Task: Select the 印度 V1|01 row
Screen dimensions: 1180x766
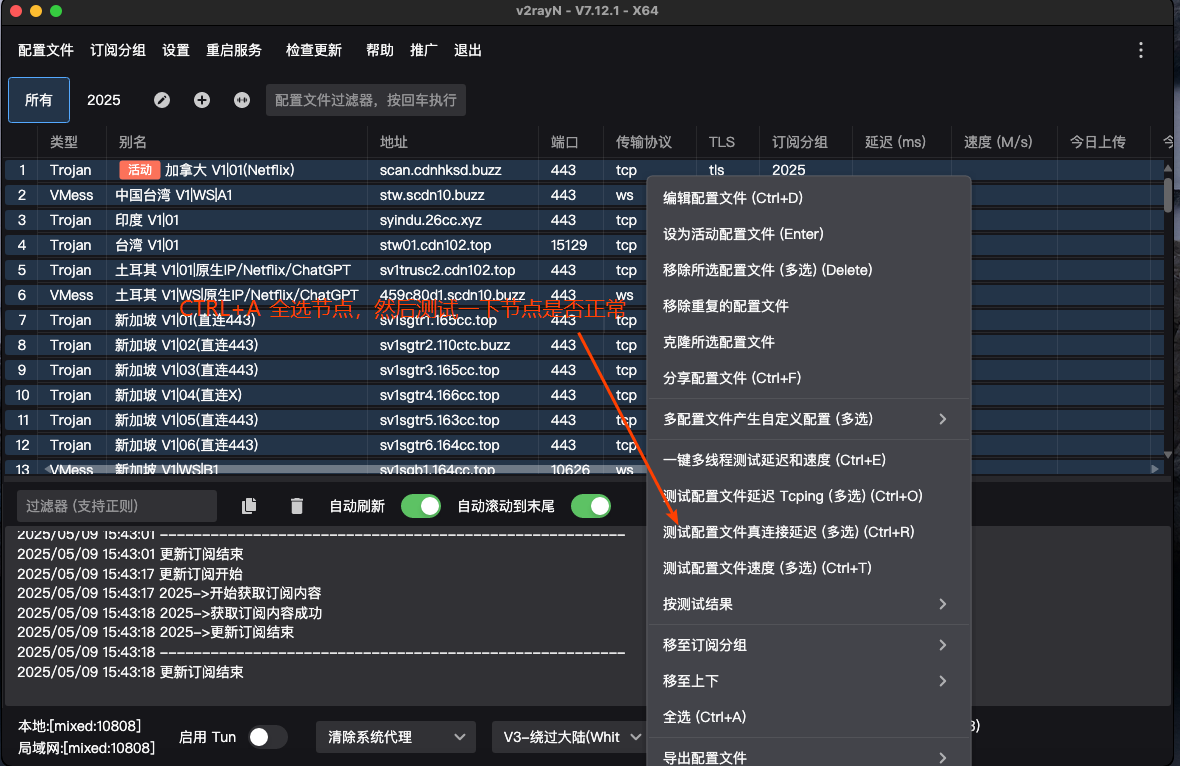Action: (326, 220)
